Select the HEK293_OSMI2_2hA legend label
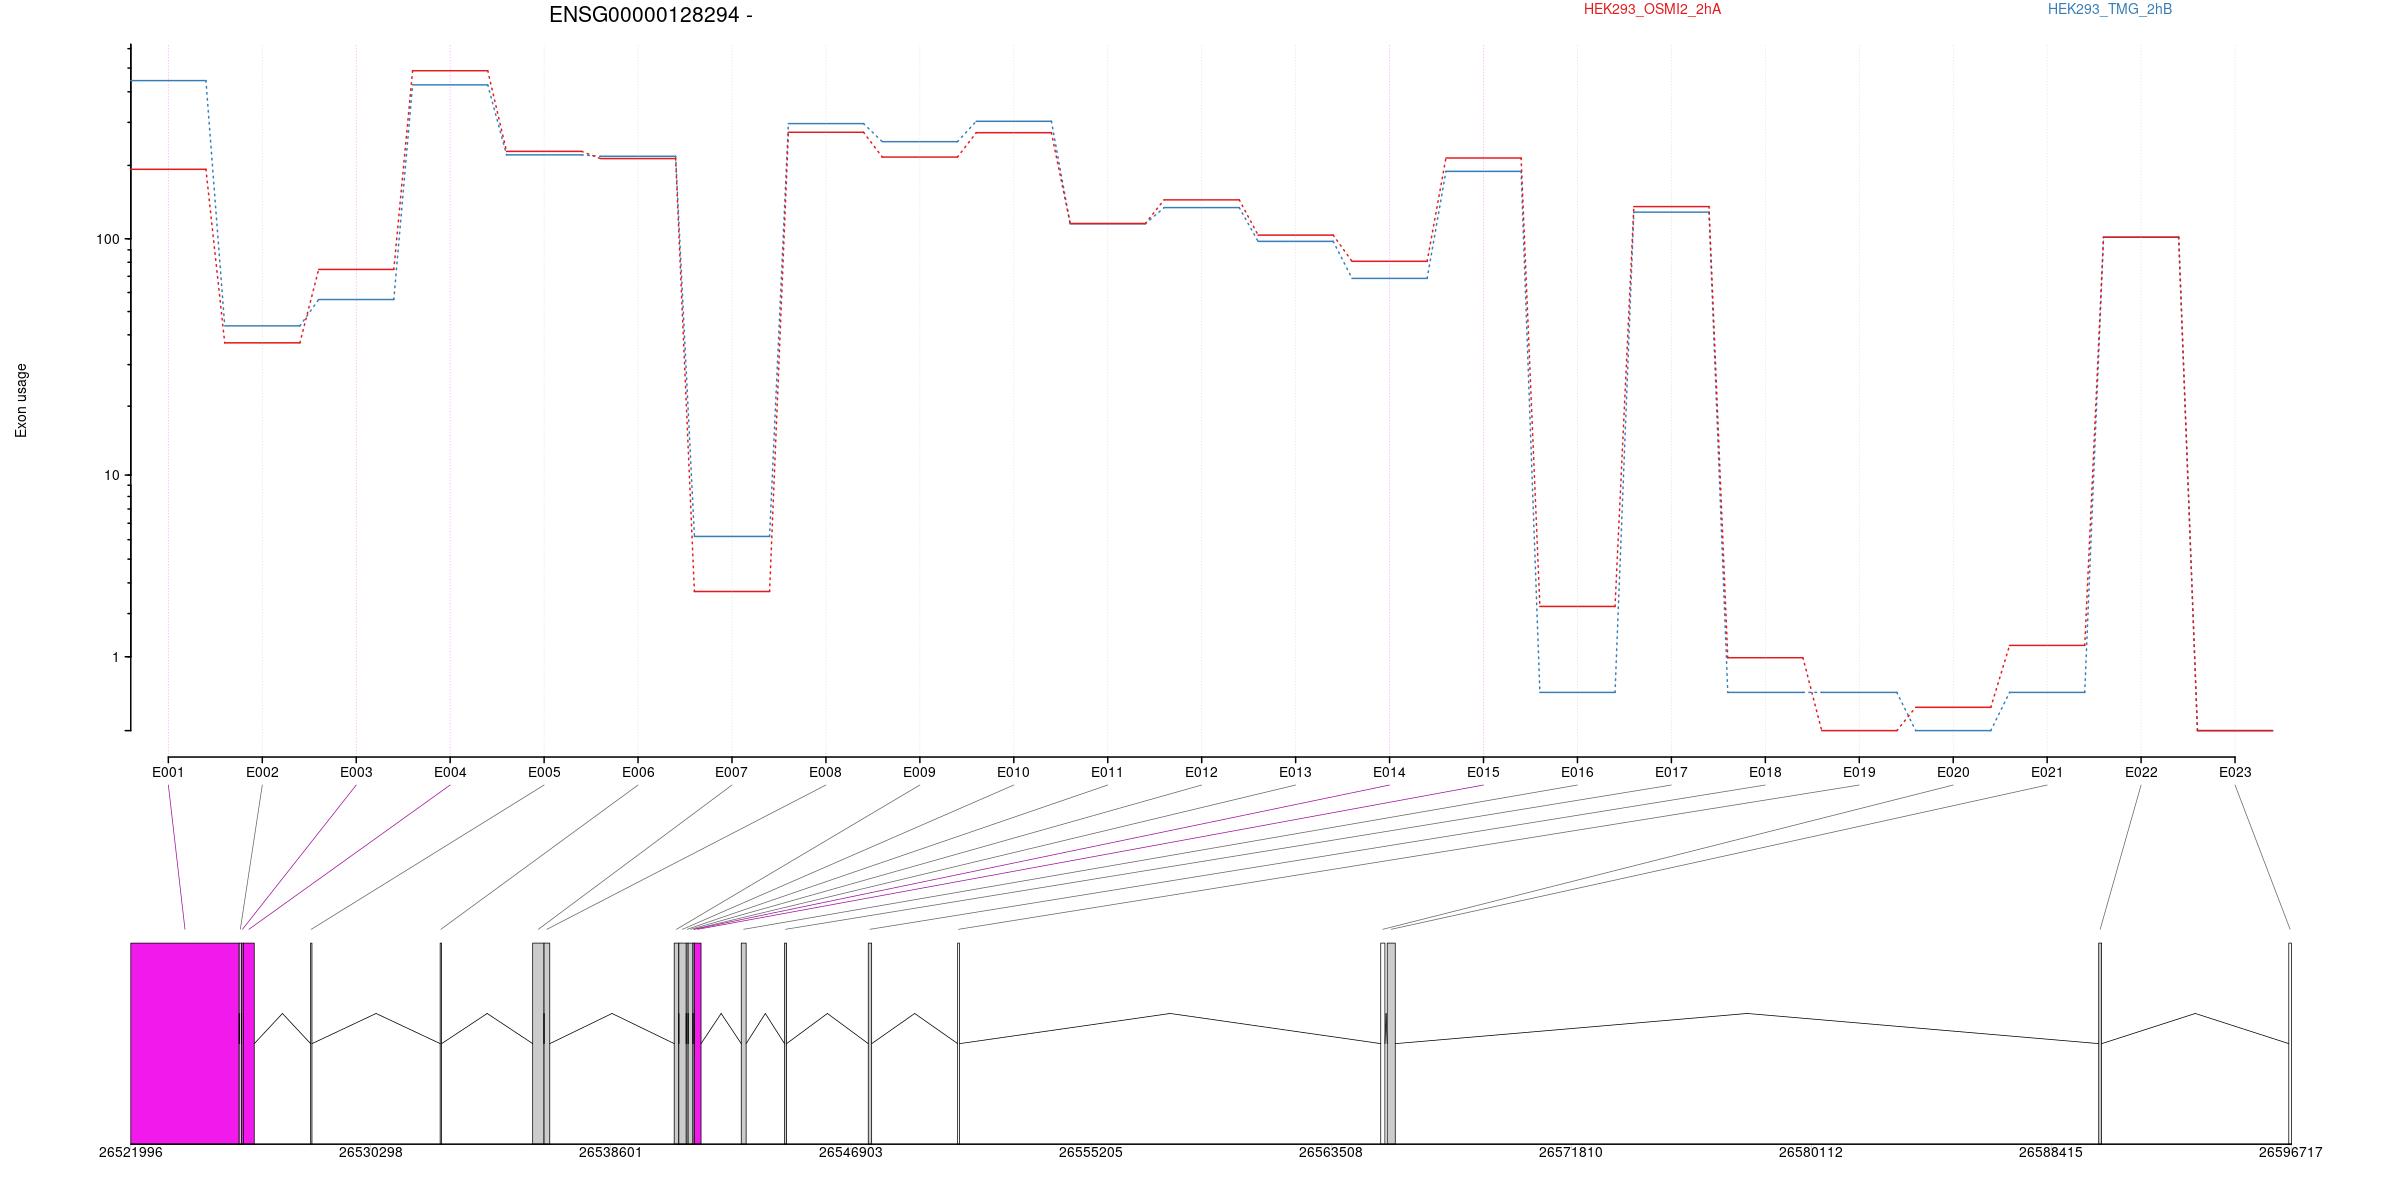The width and height of the screenshot is (2400, 1200). point(1652,9)
